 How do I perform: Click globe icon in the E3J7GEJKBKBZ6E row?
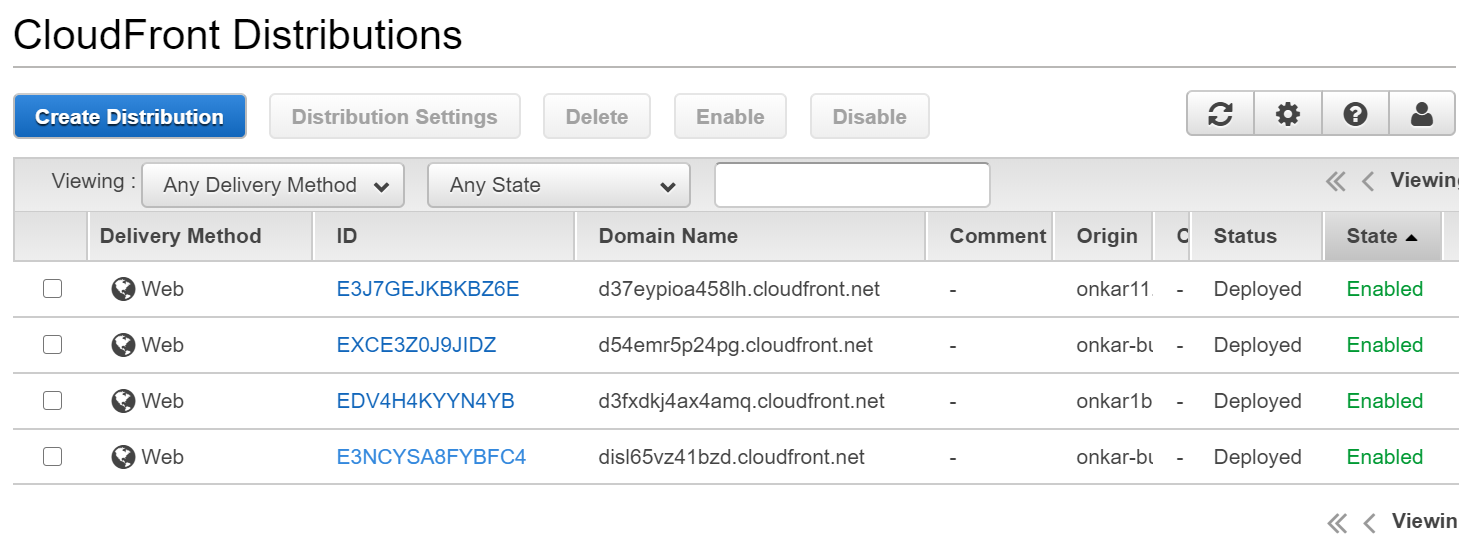[123, 289]
